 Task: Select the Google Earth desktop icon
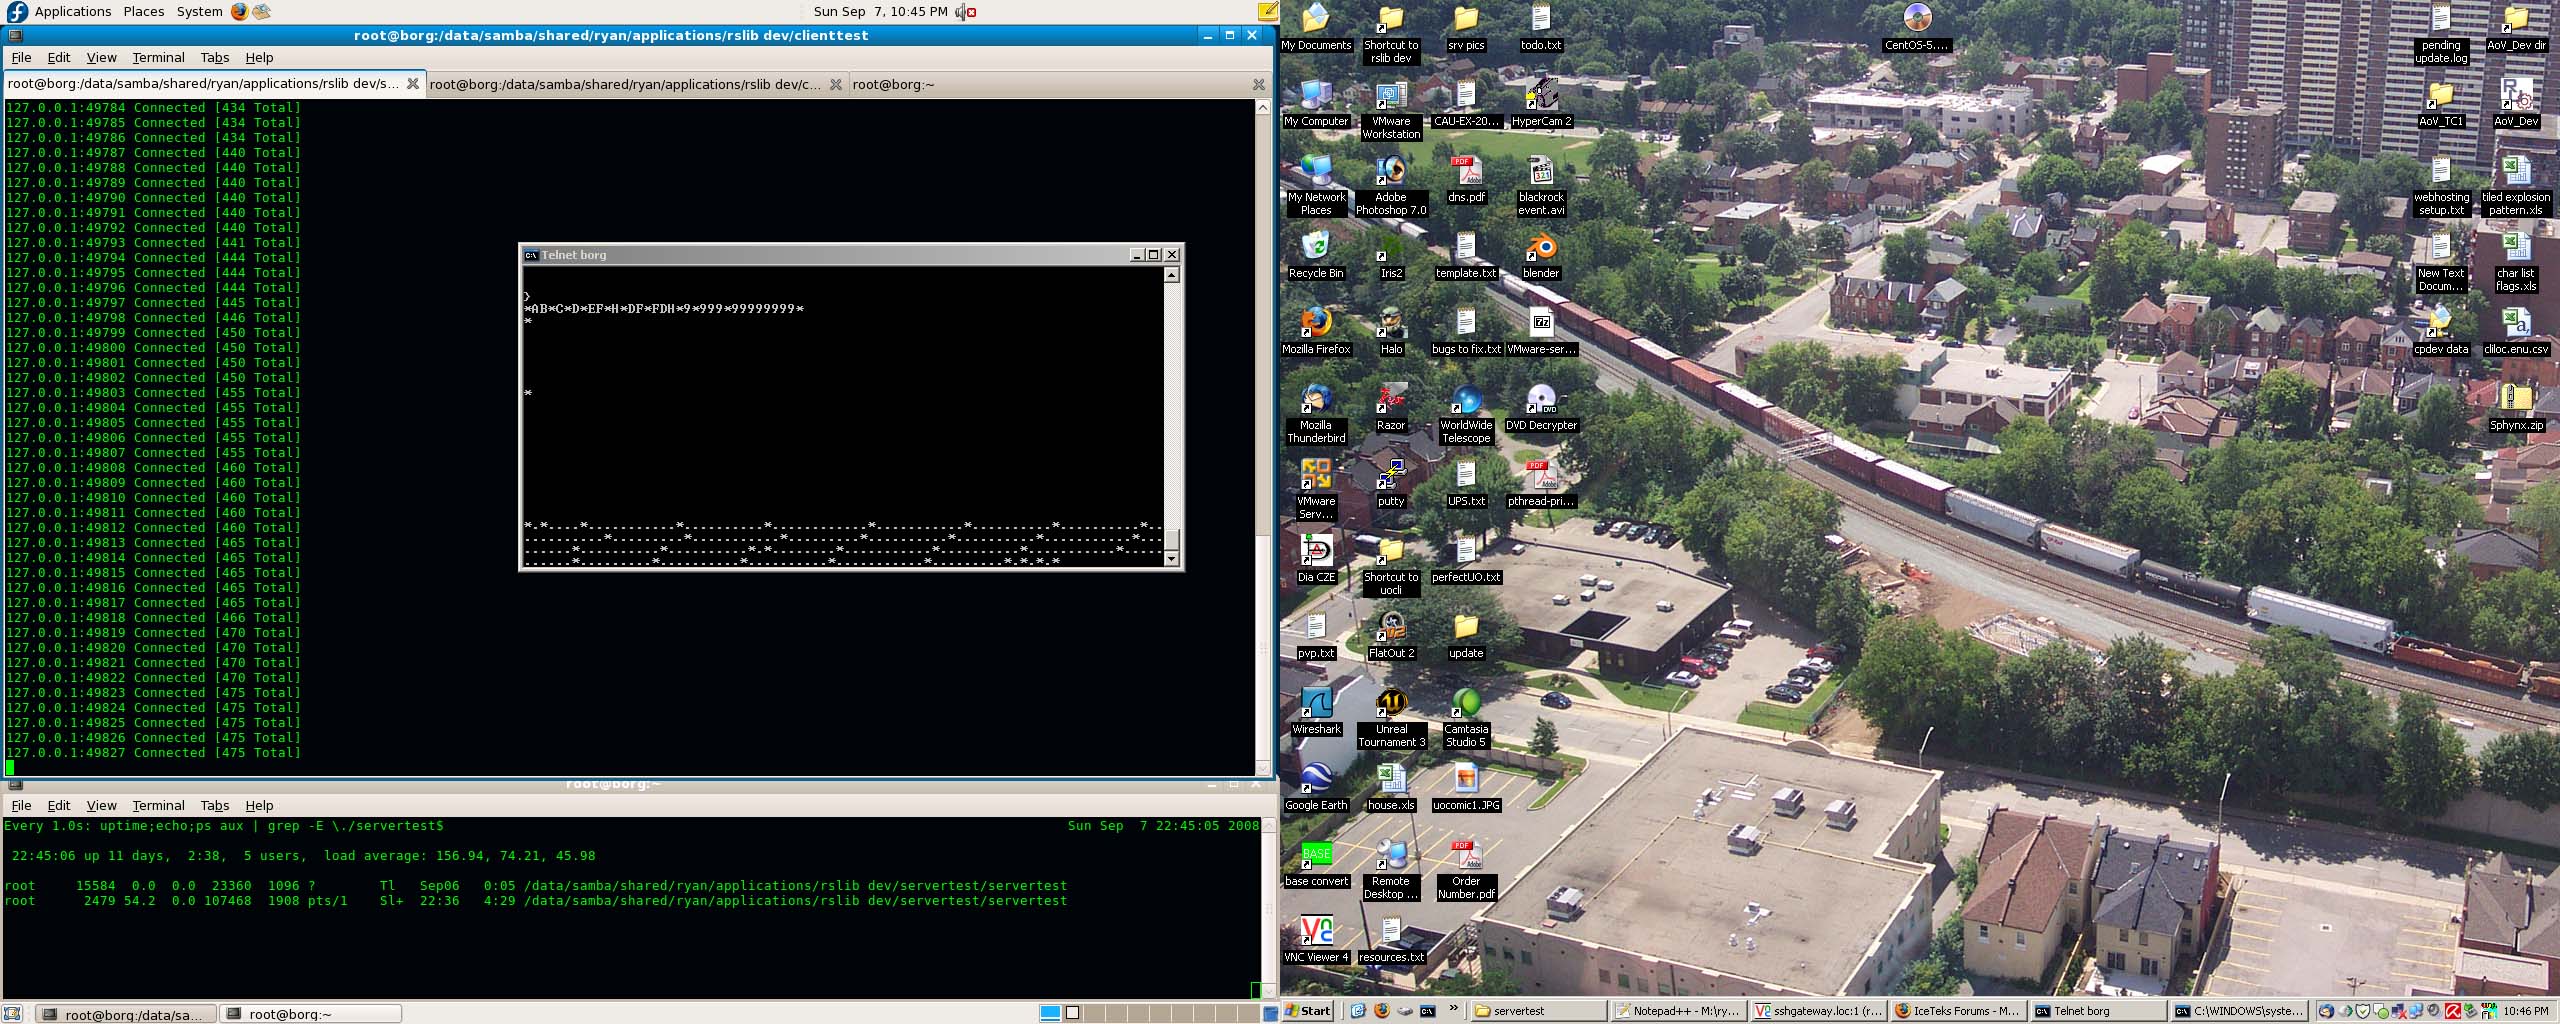[x=1316, y=787]
